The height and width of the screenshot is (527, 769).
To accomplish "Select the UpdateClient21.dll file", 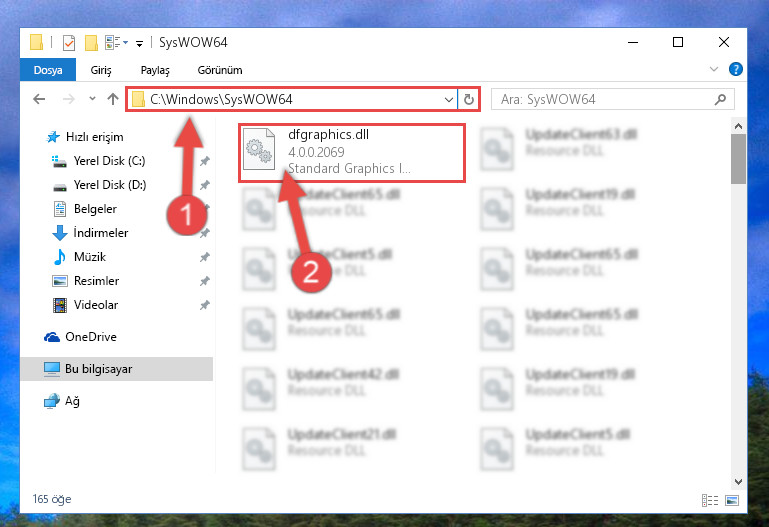I will [x=320, y=449].
